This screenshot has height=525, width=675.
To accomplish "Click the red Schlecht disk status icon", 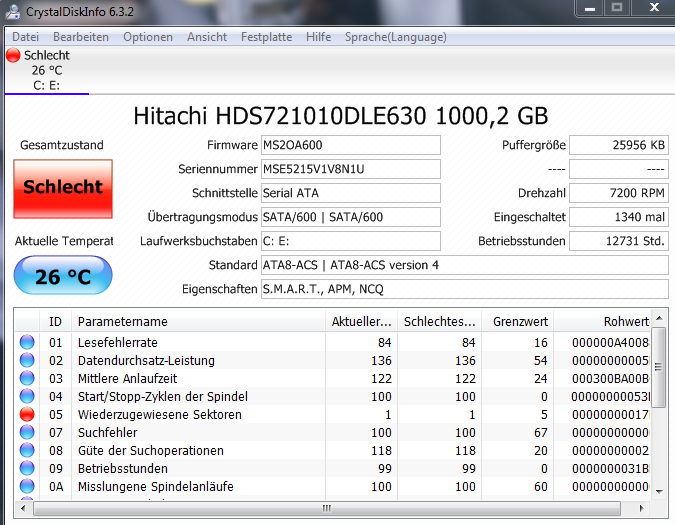I will pyautogui.click(x=13, y=55).
